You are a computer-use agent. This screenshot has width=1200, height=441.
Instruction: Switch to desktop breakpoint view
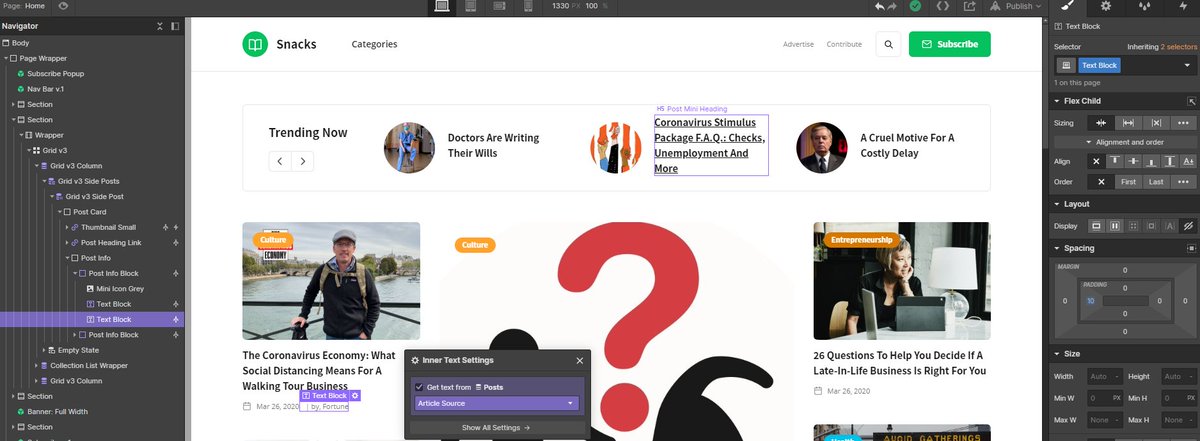[x=442, y=6]
